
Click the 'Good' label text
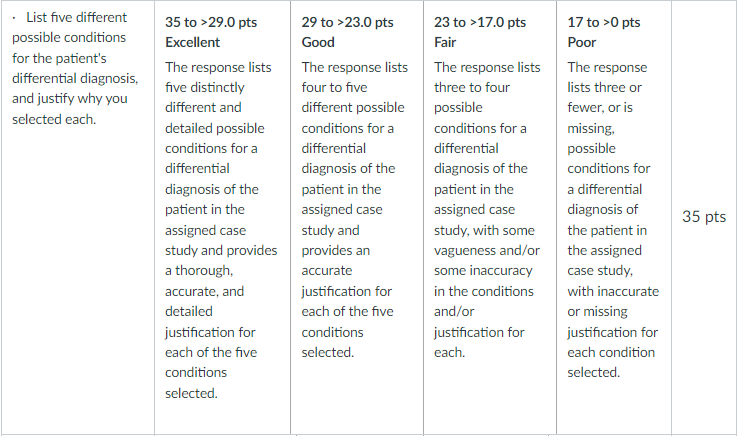point(318,42)
